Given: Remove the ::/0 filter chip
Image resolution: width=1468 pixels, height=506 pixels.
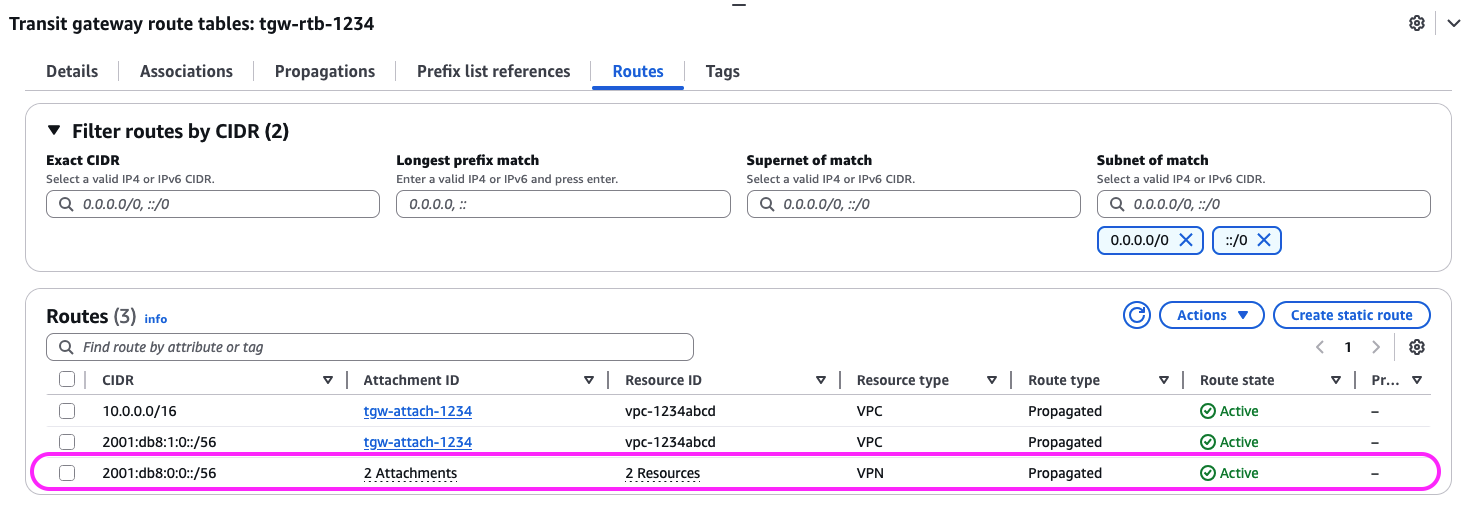Looking at the screenshot, I should (1263, 240).
